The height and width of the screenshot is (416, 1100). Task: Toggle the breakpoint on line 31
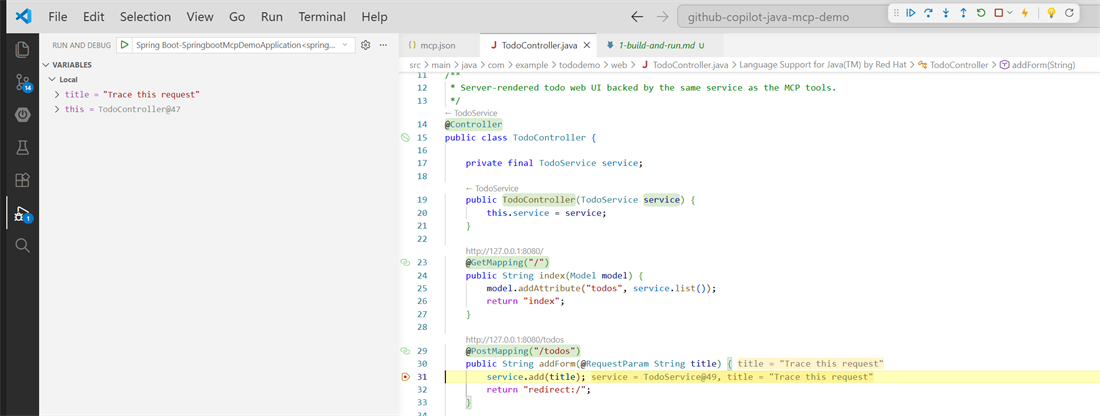pos(405,377)
